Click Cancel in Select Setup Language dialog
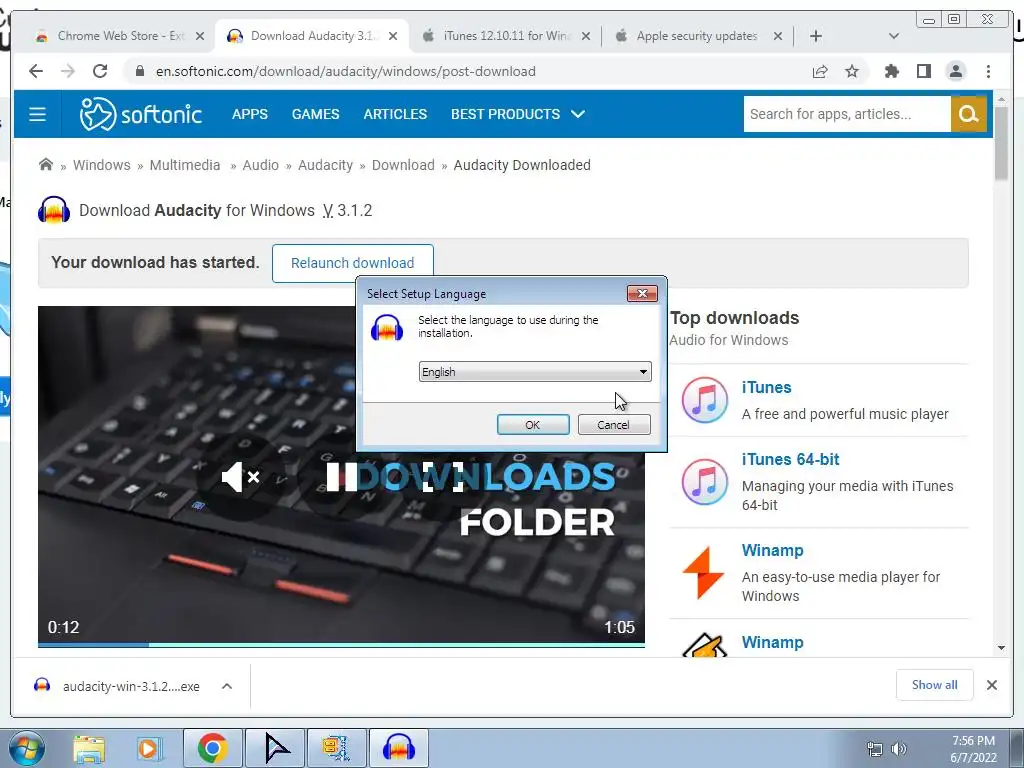The width and height of the screenshot is (1024, 768). pyautogui.click(x=614, y=424)
